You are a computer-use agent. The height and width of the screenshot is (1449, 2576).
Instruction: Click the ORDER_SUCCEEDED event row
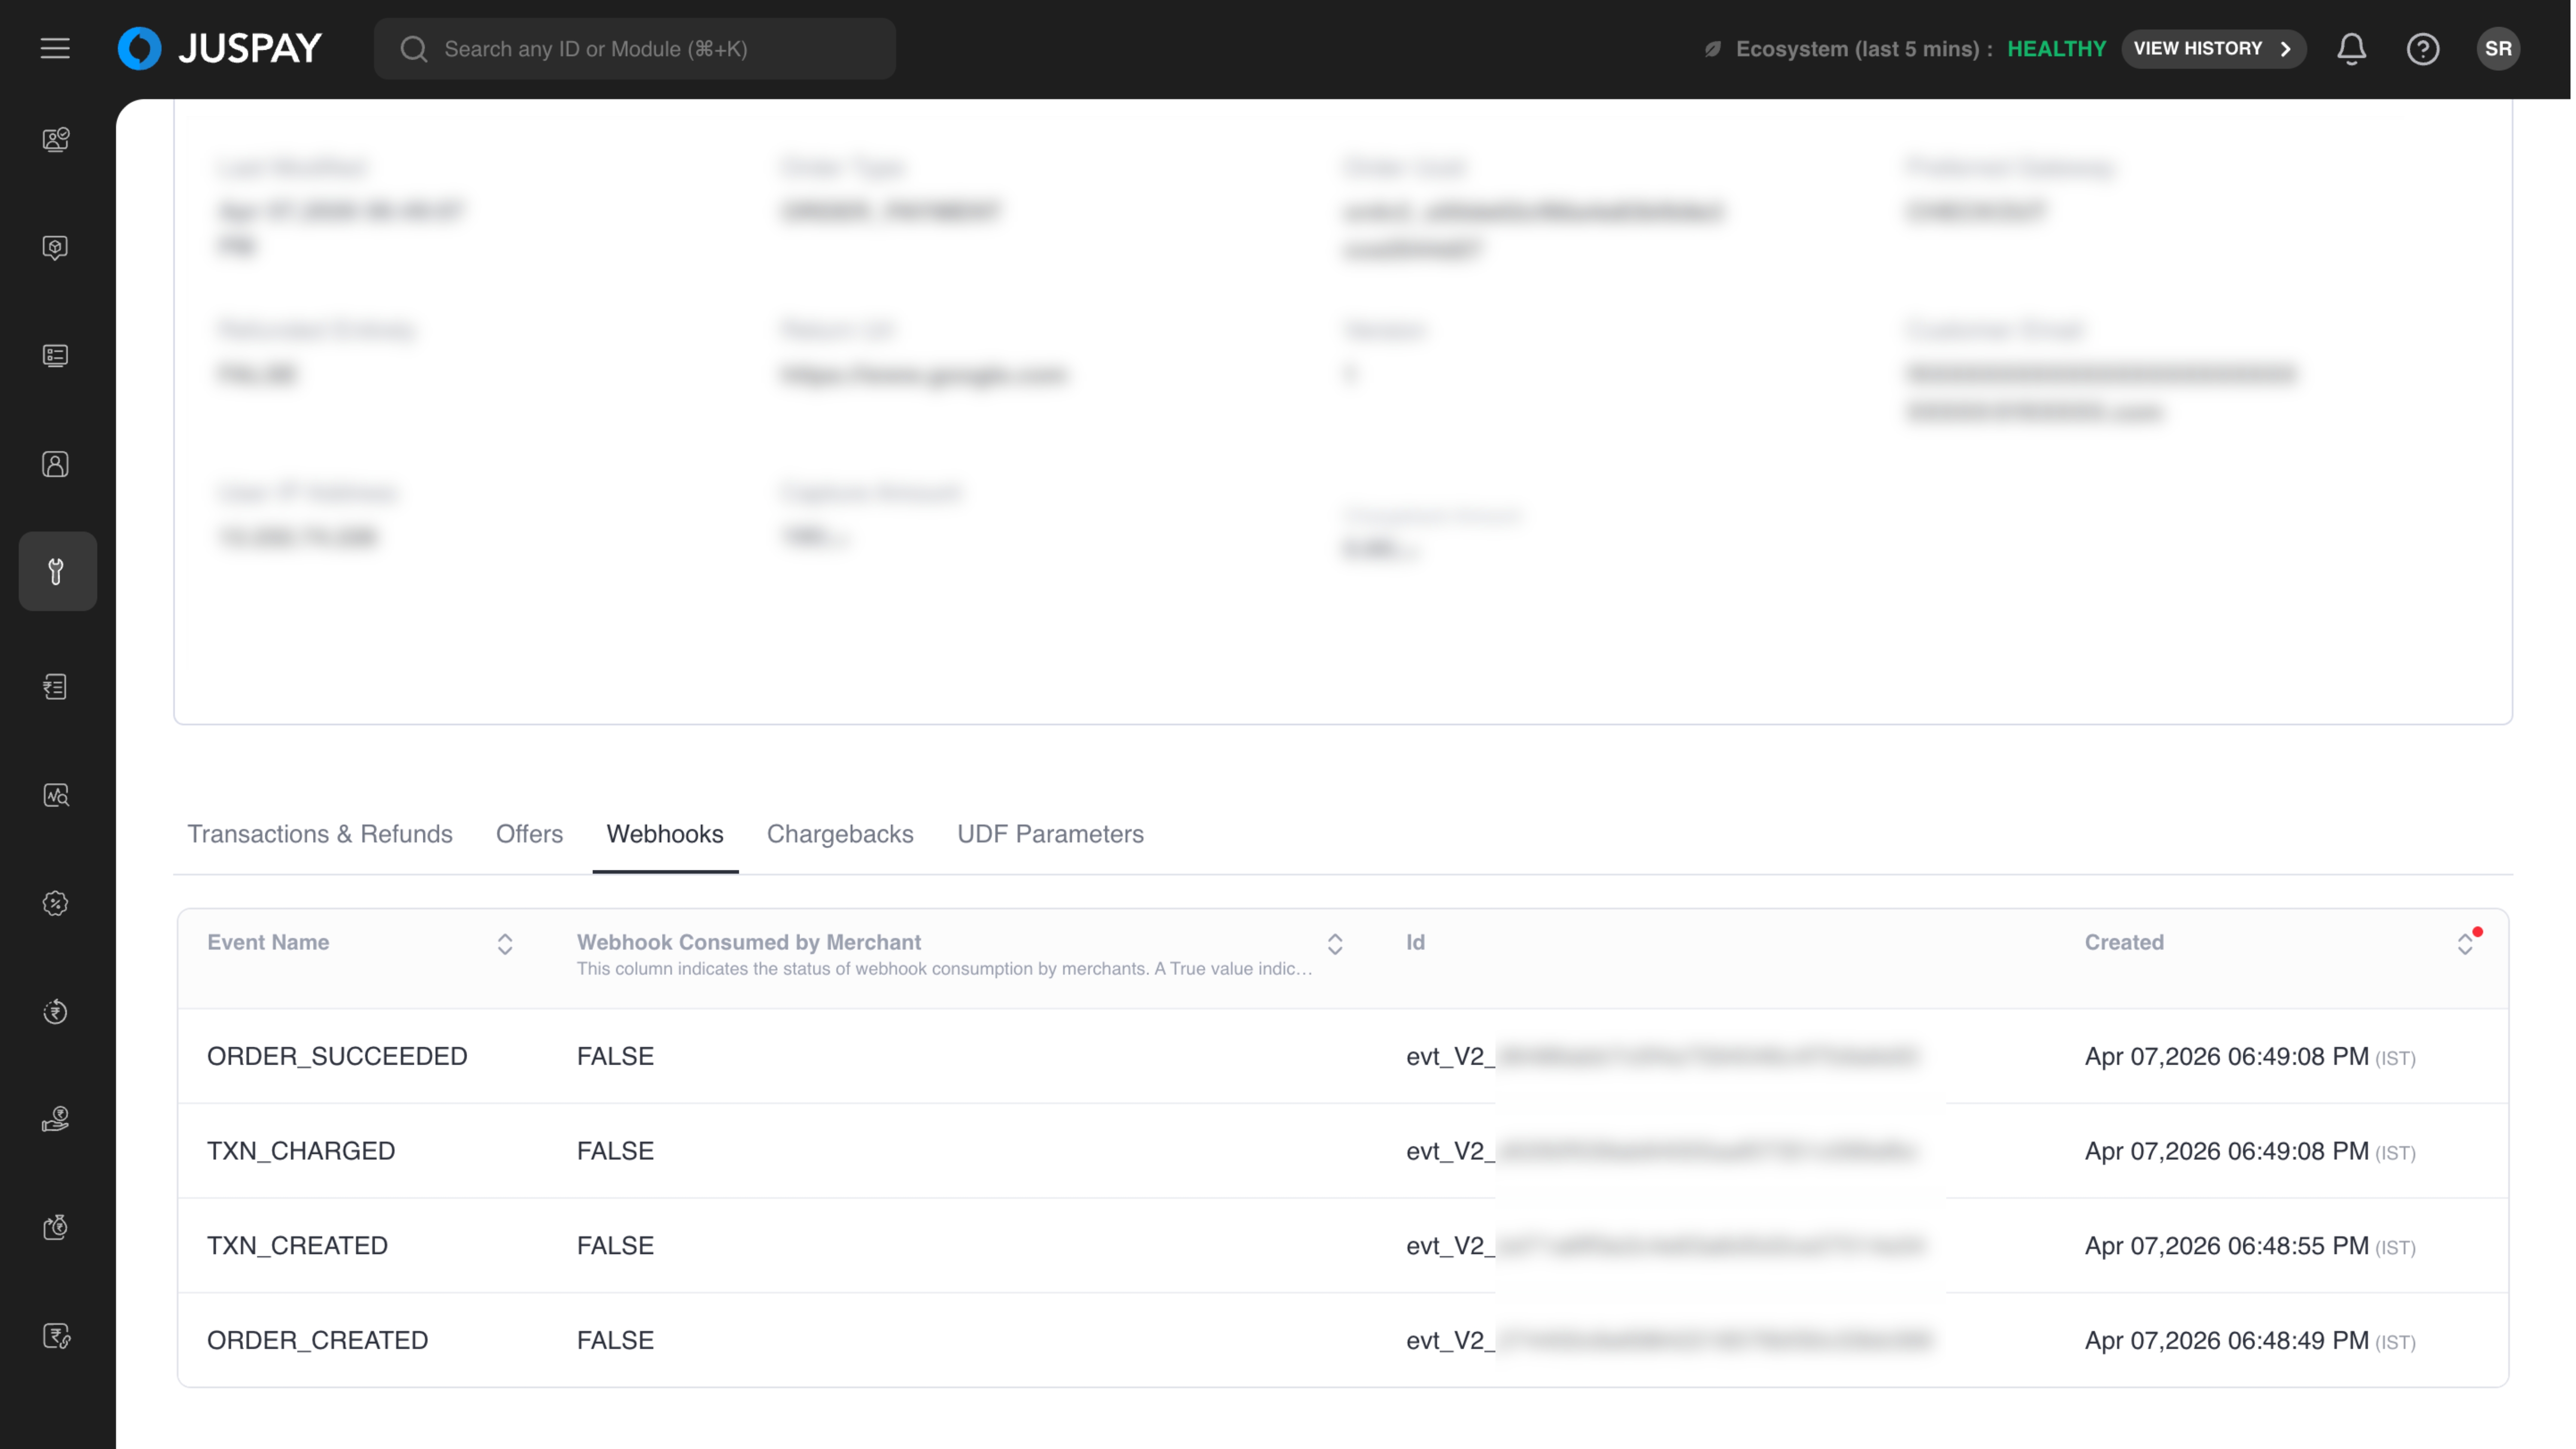click(x=1343, y=1056)
